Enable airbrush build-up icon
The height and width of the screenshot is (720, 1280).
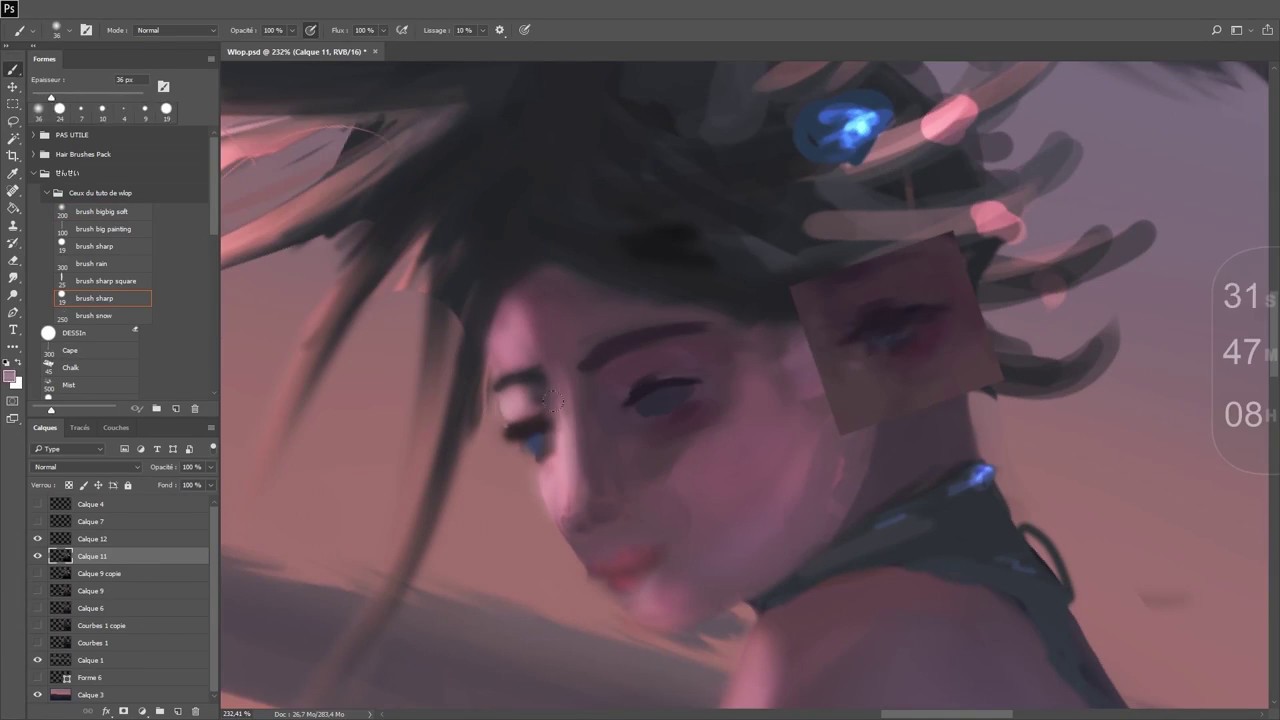(x=402, y=30)
